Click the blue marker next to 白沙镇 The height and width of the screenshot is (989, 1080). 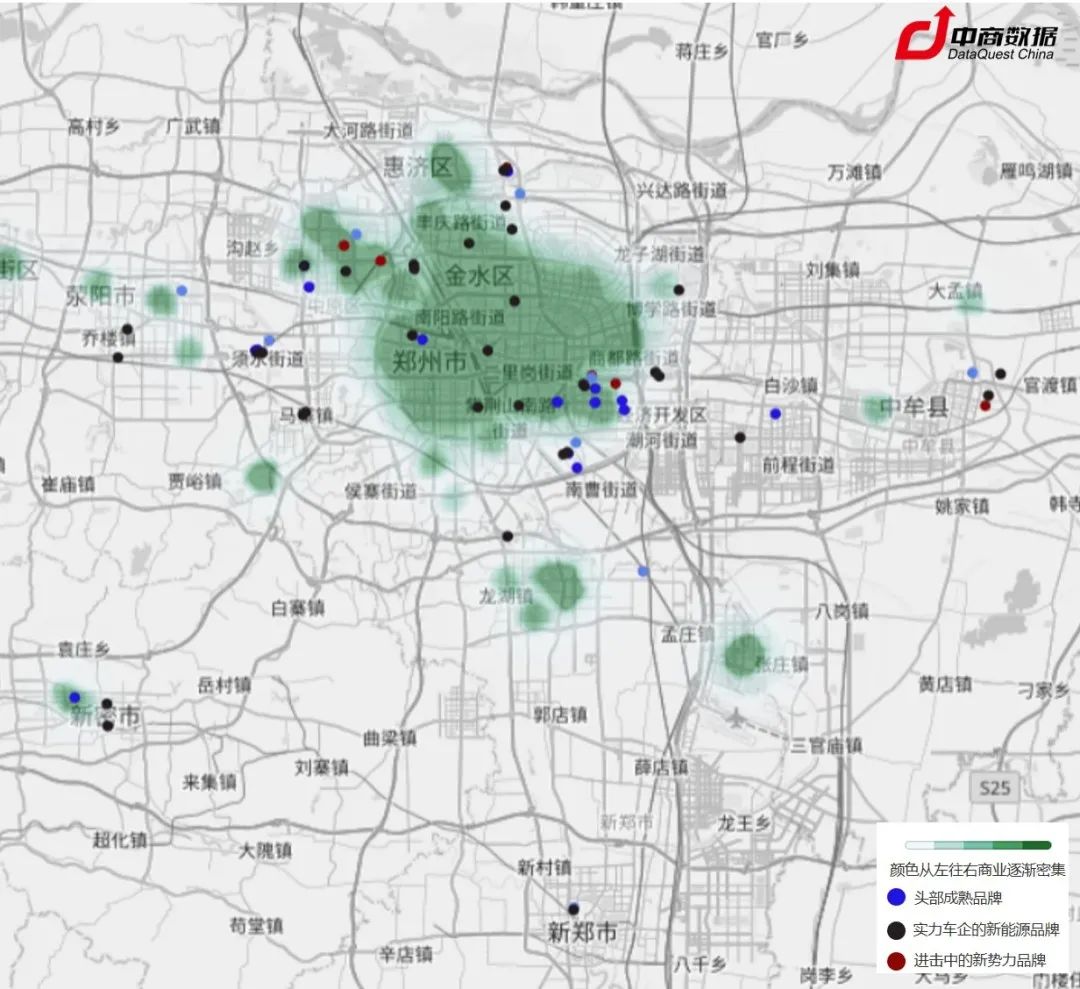click(x=775, y=413)
